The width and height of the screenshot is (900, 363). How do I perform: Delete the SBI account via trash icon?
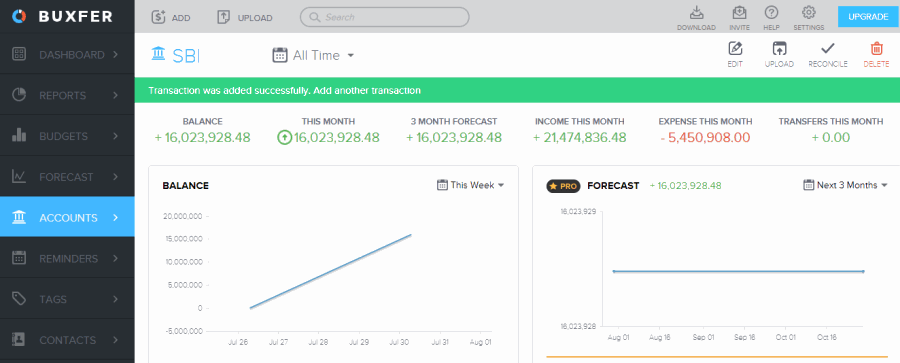(876, 48)
